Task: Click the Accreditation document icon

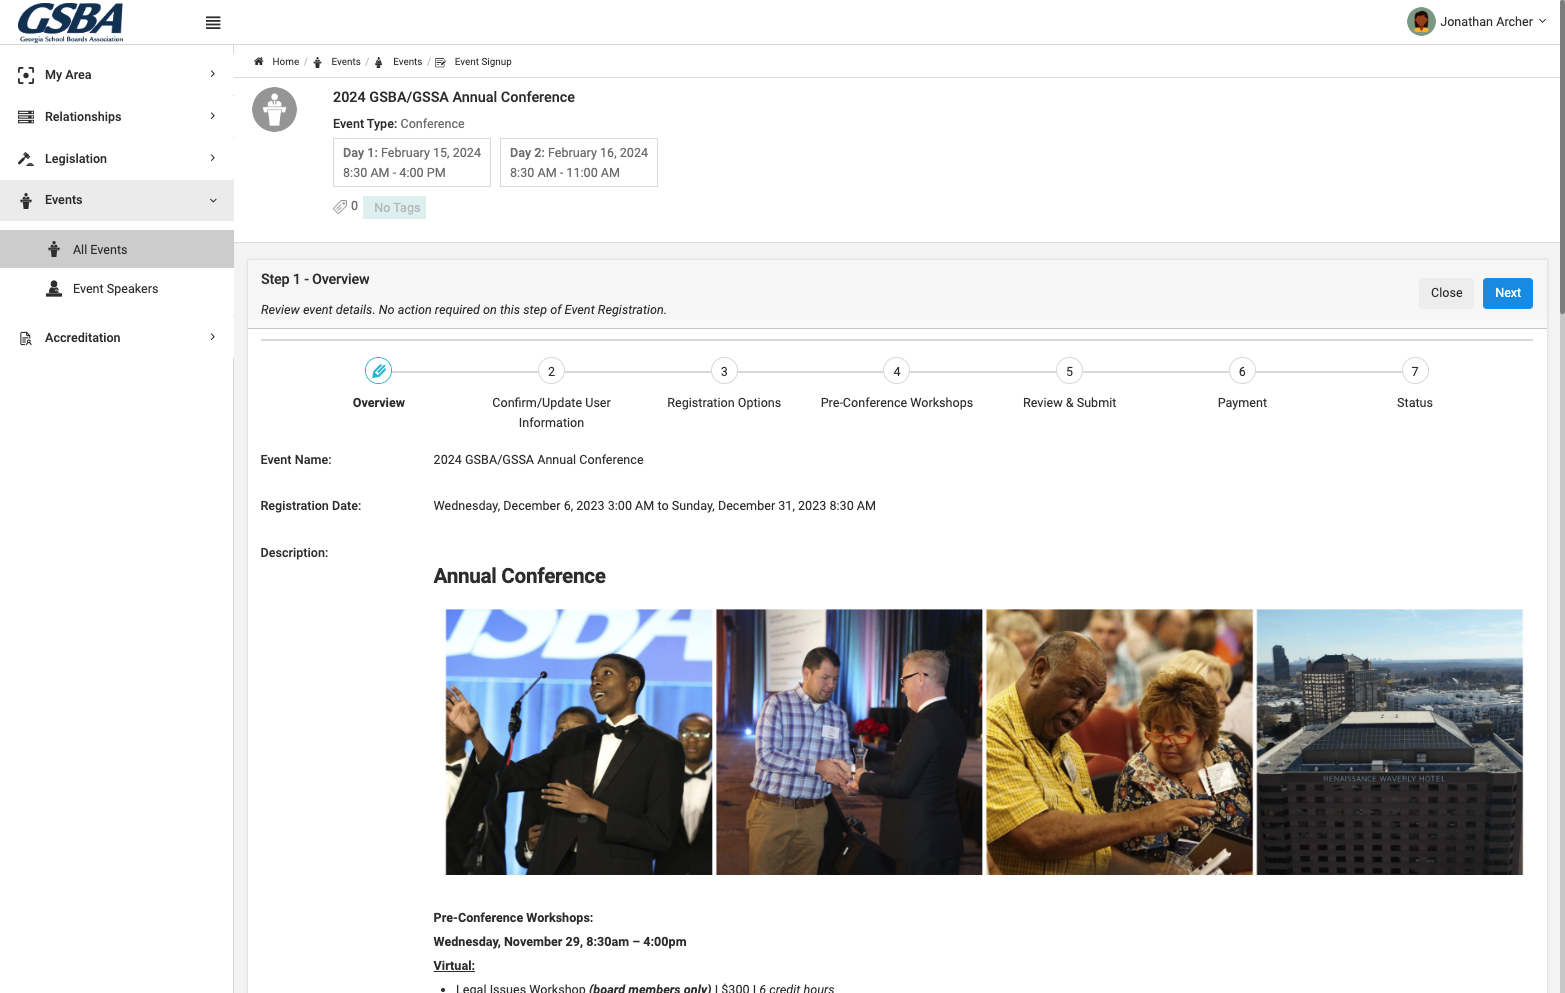Action: 26,338
